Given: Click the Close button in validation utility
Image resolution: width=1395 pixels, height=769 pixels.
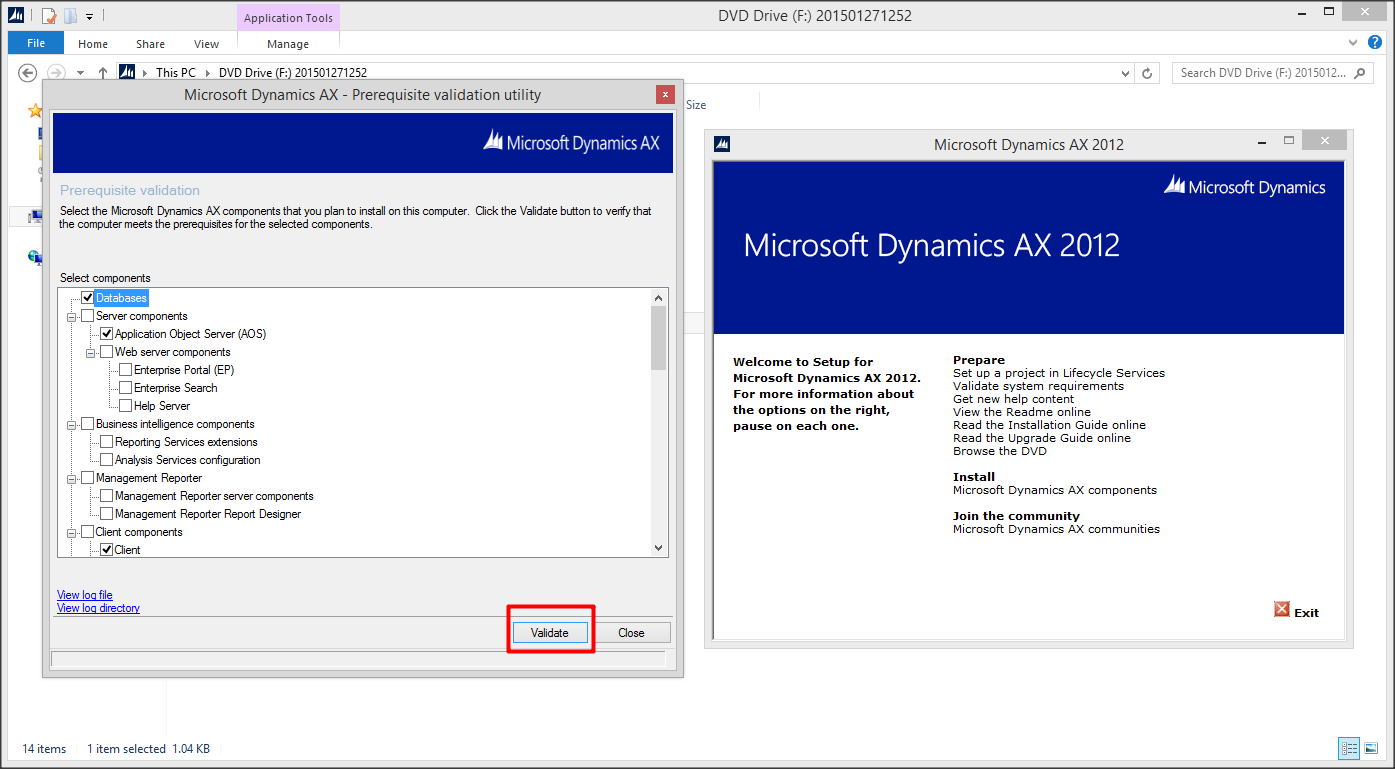Looking at the screenshot, I should pyautogui.click(x=631, y=633).
